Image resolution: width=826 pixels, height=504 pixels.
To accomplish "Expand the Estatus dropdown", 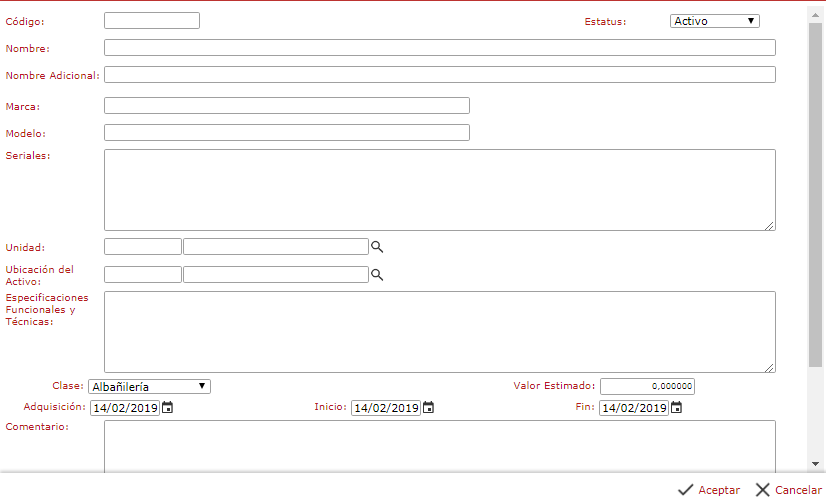I will coord(714,21).
